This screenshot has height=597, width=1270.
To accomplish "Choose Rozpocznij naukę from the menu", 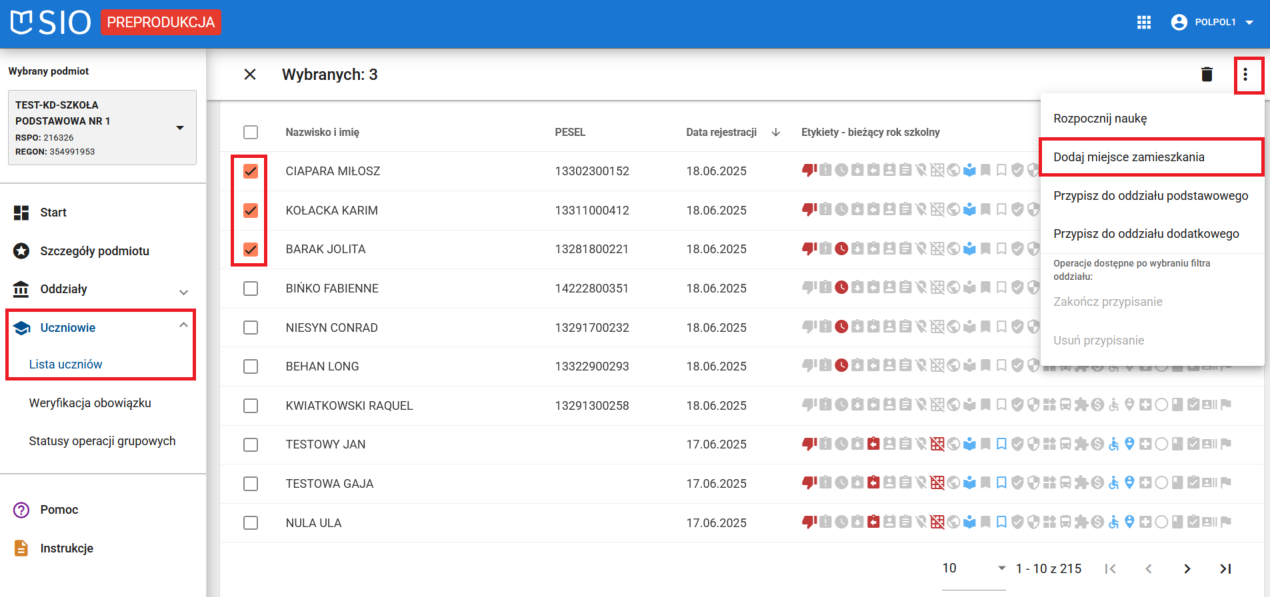I will click(x=1100, y=118).
